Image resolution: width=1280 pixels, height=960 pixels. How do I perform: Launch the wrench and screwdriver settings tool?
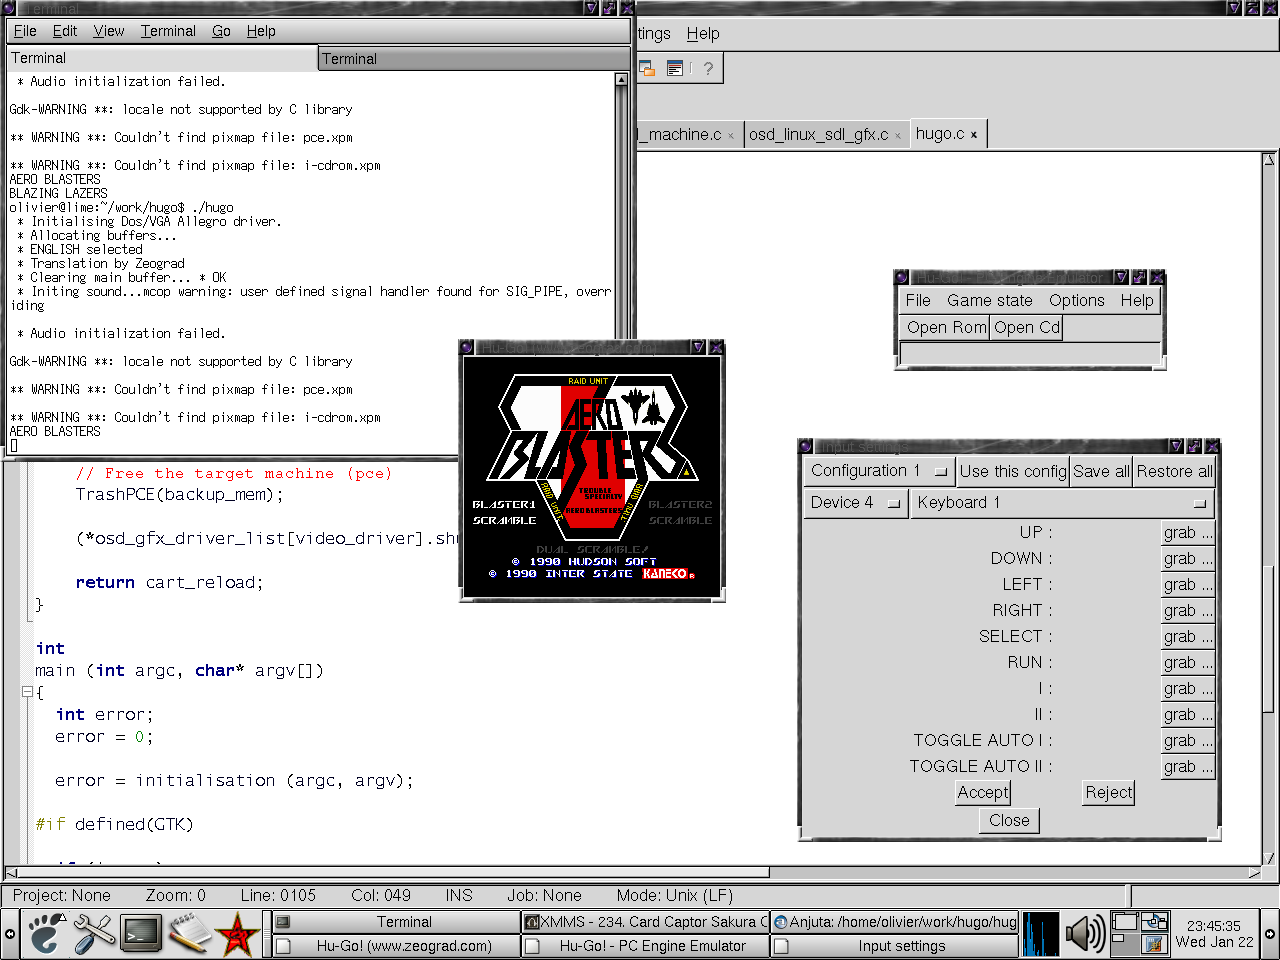coord(93,934)
